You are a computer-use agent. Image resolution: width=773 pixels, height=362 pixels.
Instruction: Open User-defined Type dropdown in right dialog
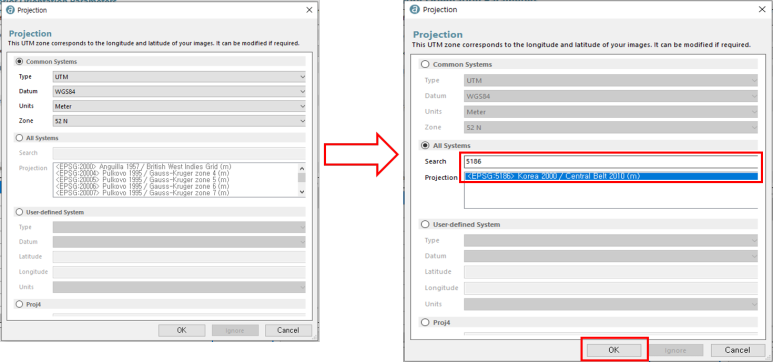click(x=611, y=241)
